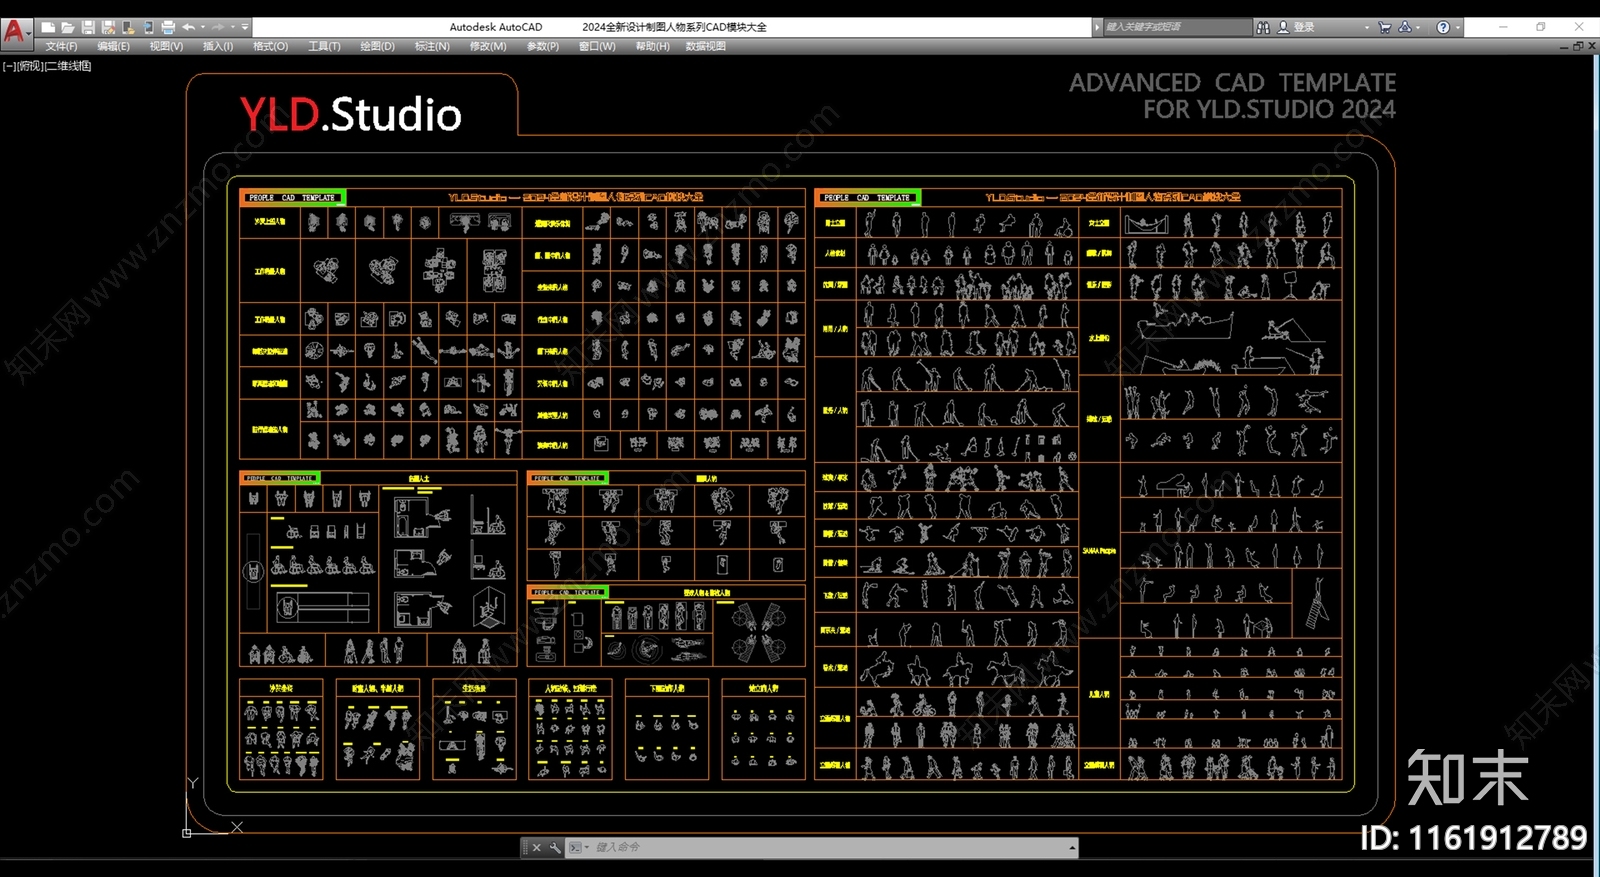Expand the search box arrow toggle
1600x877 pixels.
(x=1097, y=27)
